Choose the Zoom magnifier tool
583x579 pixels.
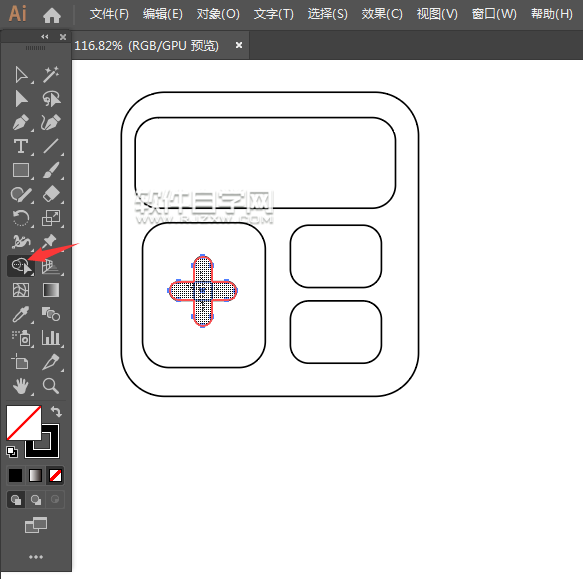point(51,386)
